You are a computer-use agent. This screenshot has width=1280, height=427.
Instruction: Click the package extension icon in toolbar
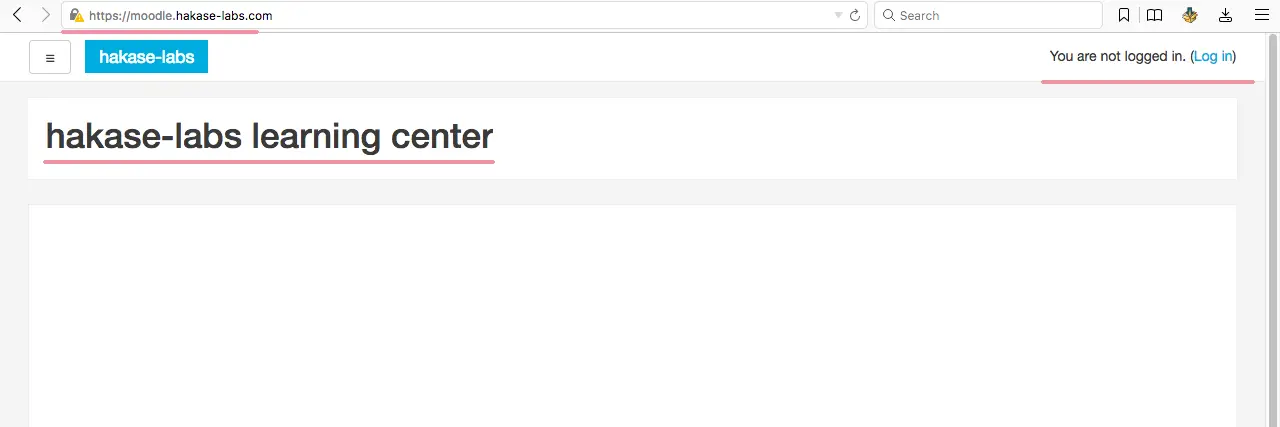click(x=1190, y=15)
